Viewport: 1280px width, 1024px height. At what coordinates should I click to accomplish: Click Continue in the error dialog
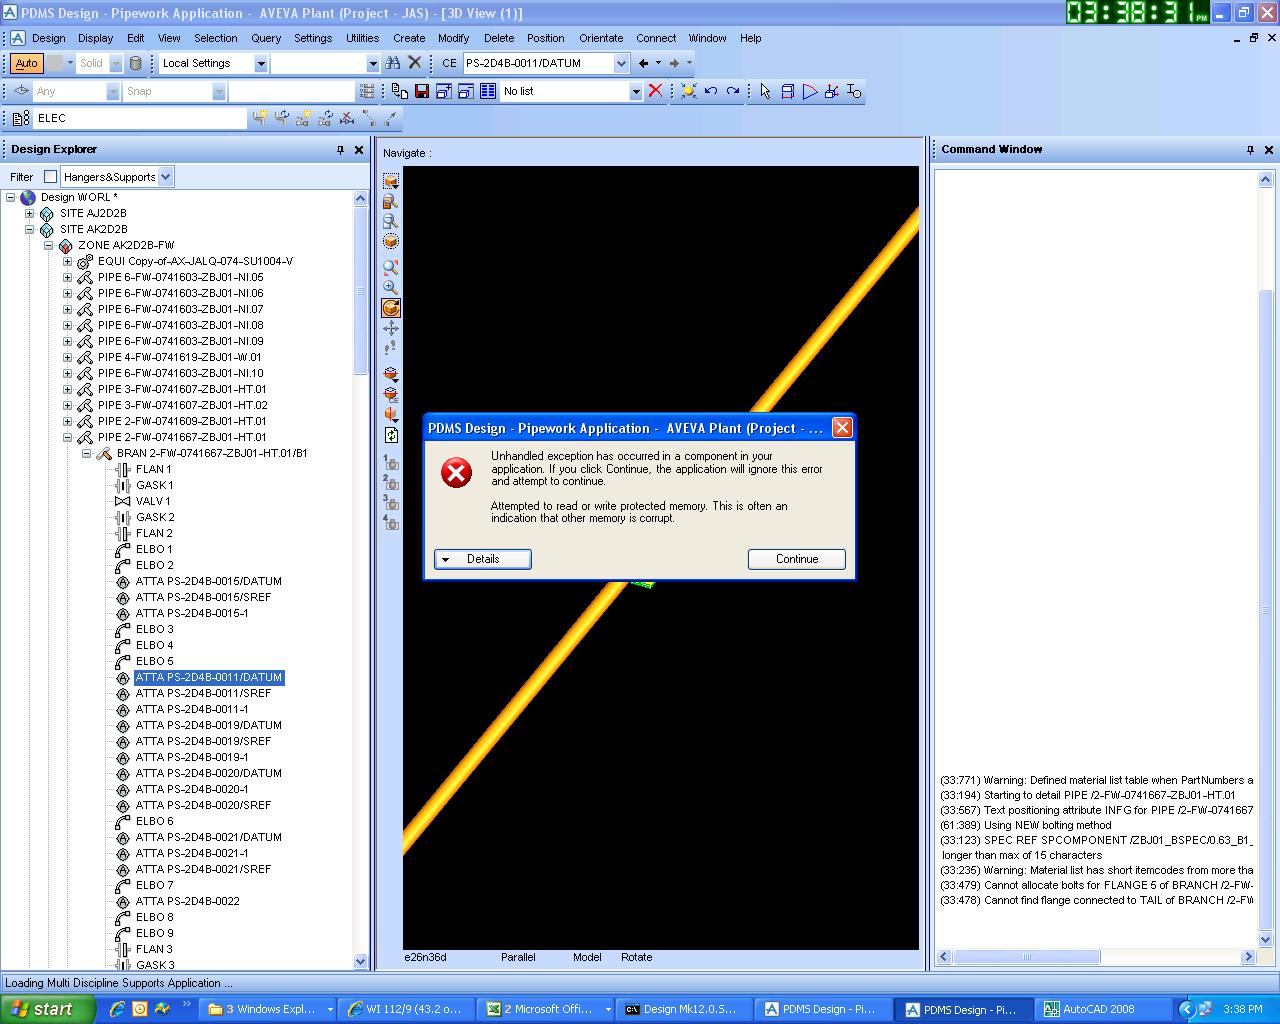[797, 559]
